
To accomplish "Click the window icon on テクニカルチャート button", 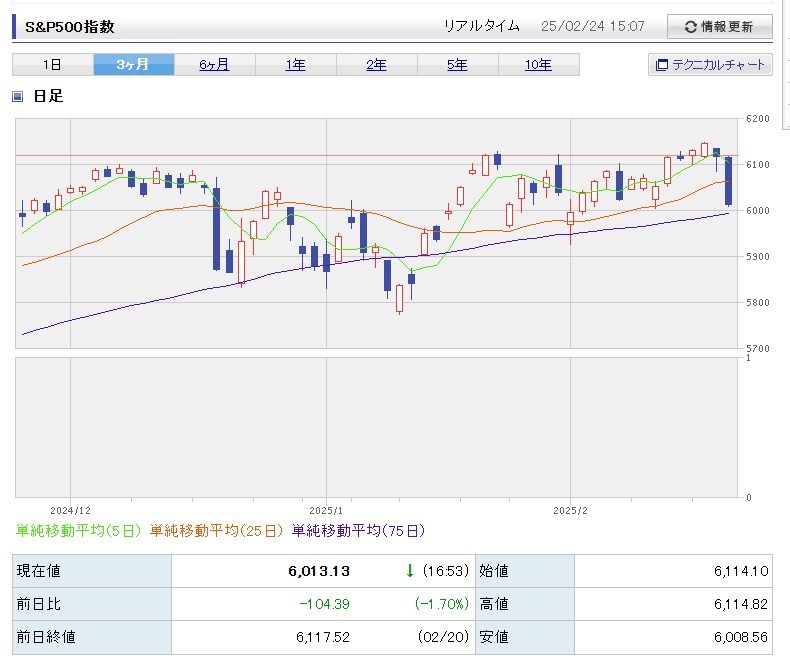I will coord(661,65).
